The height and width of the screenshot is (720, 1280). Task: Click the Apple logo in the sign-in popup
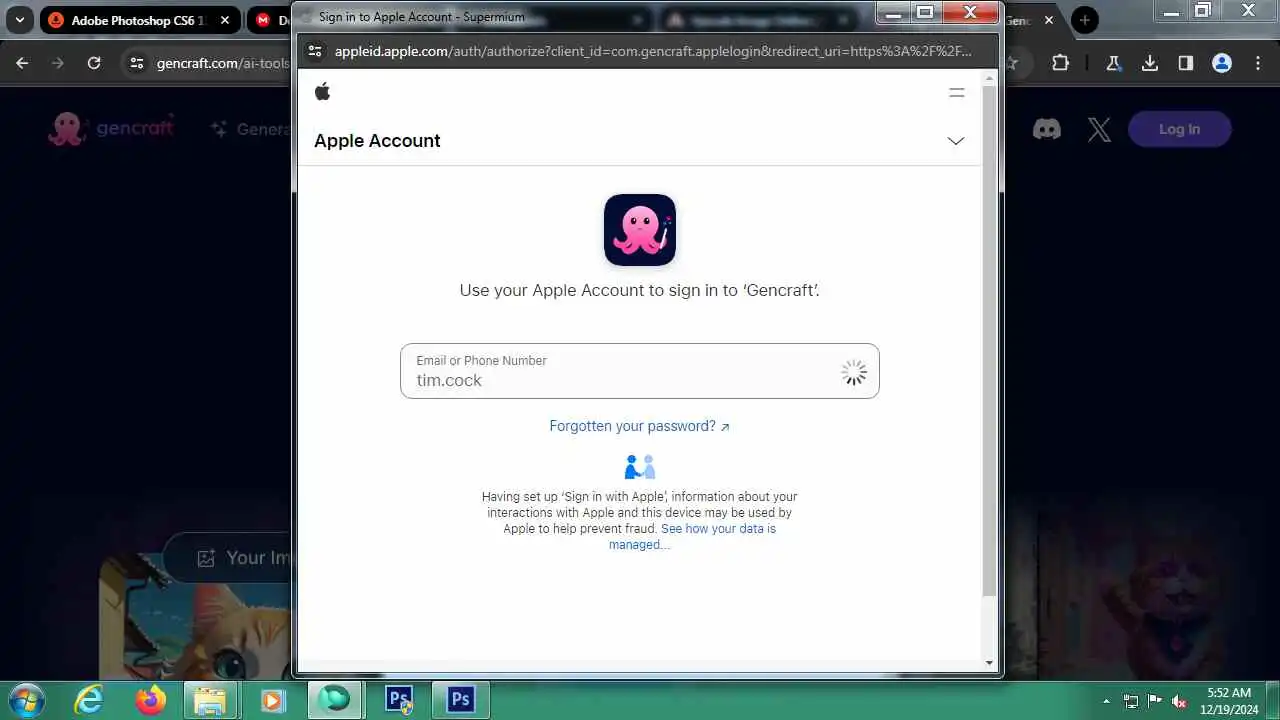tap(322, 92)
